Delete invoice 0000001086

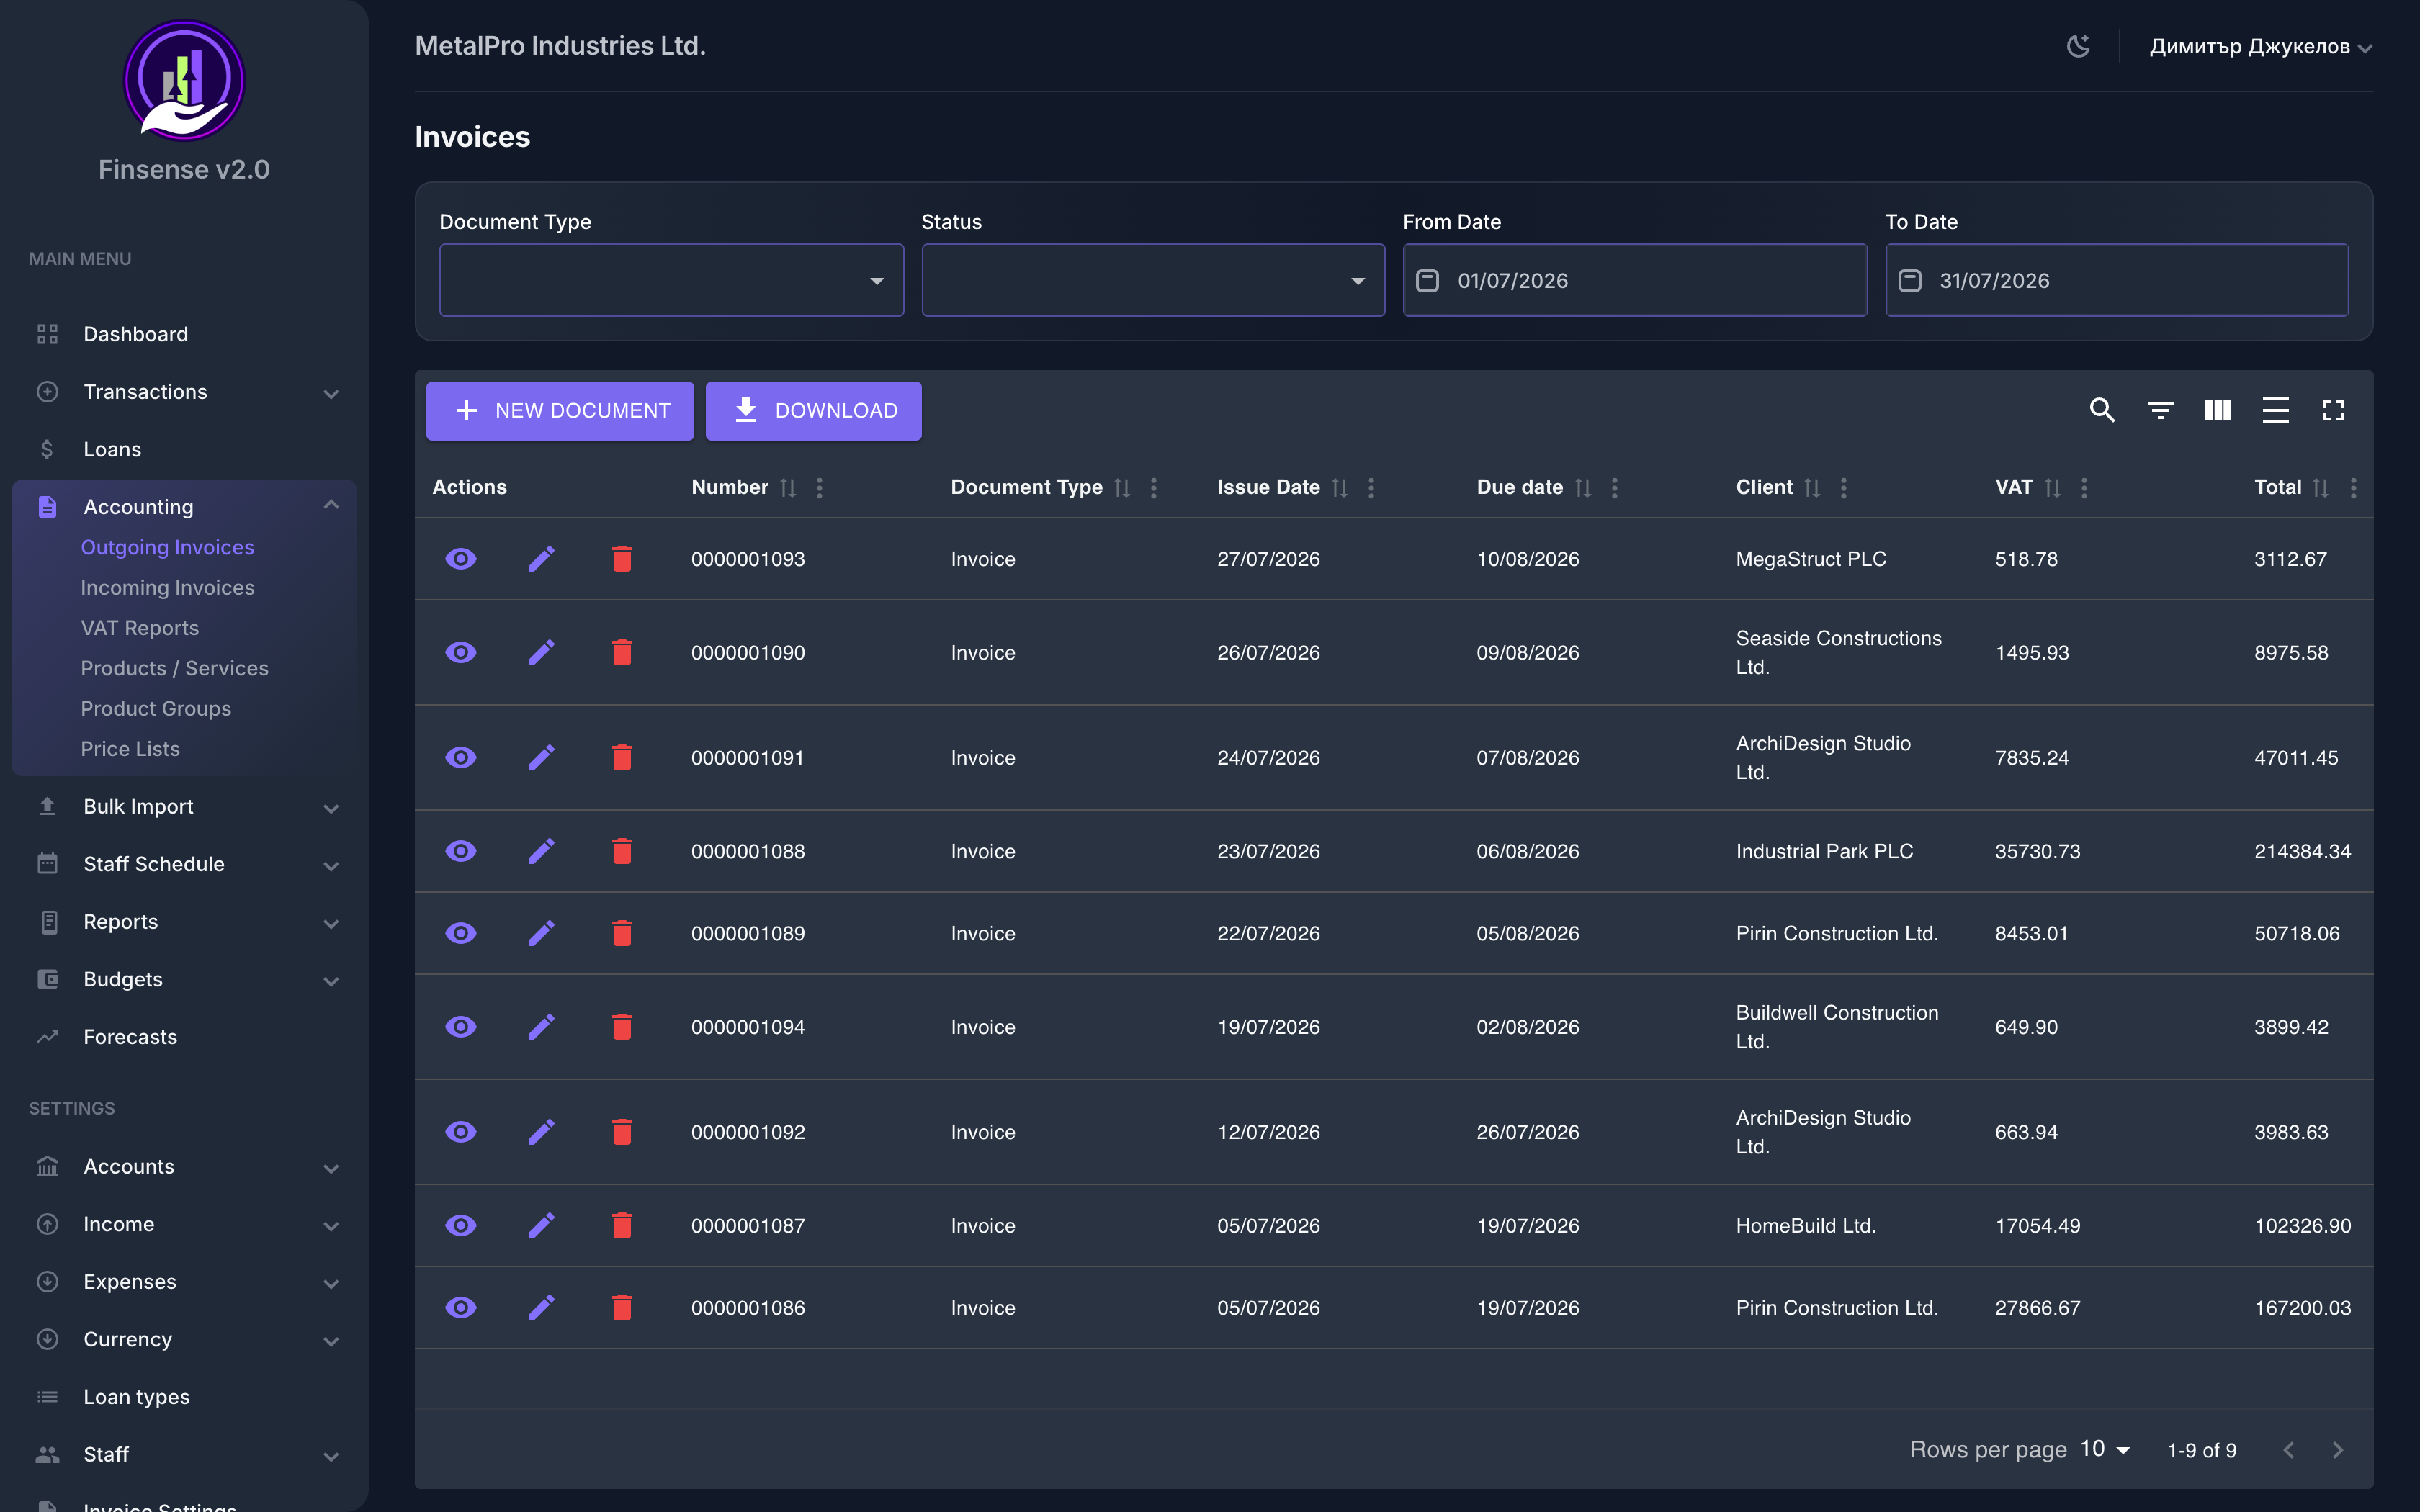622,1307
